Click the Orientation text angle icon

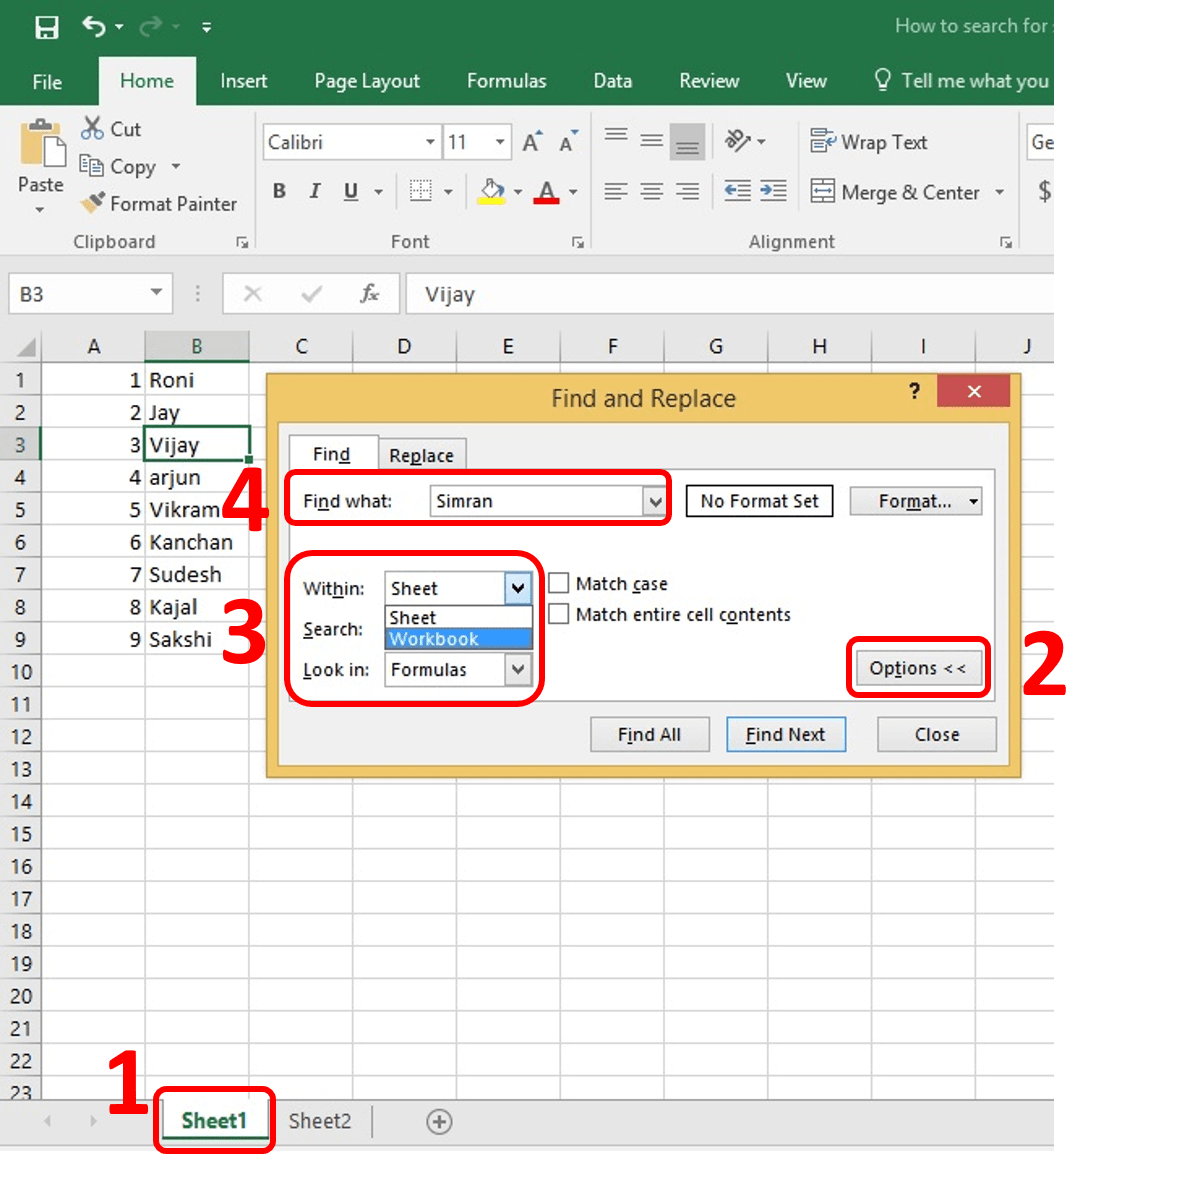738,141
